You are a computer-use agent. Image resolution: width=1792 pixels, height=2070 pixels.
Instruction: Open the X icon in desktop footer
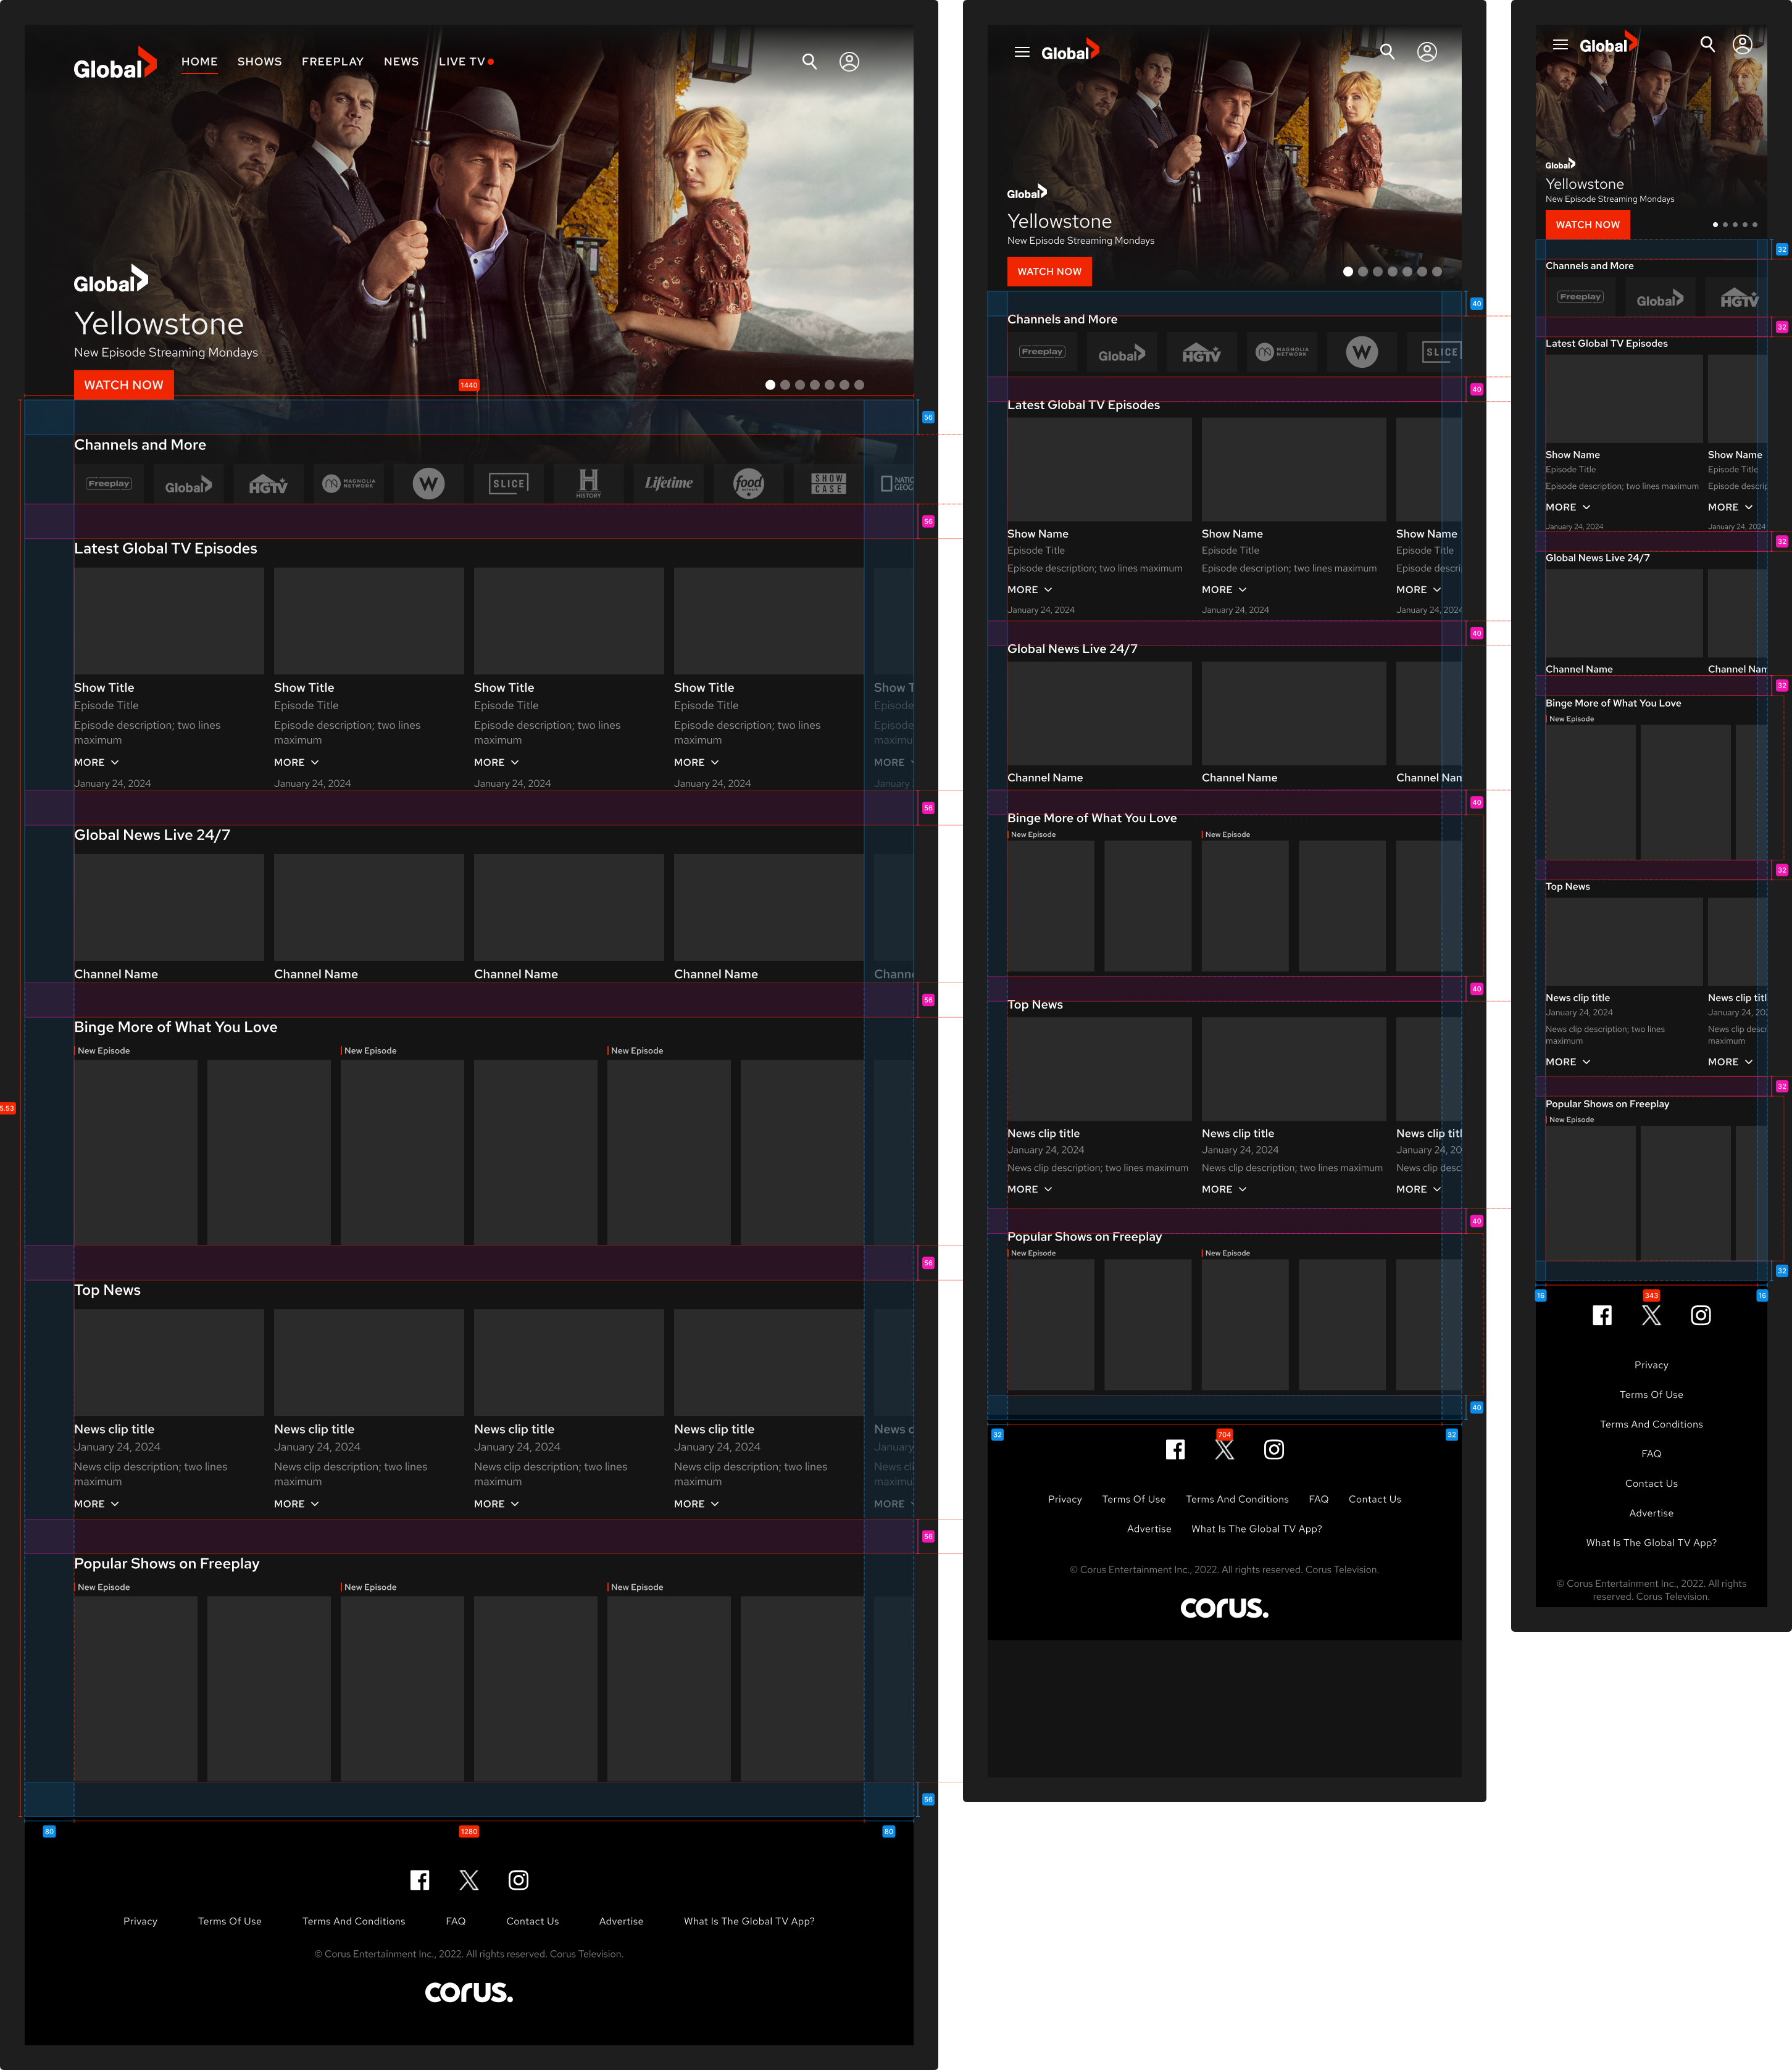click(469, 1880)
